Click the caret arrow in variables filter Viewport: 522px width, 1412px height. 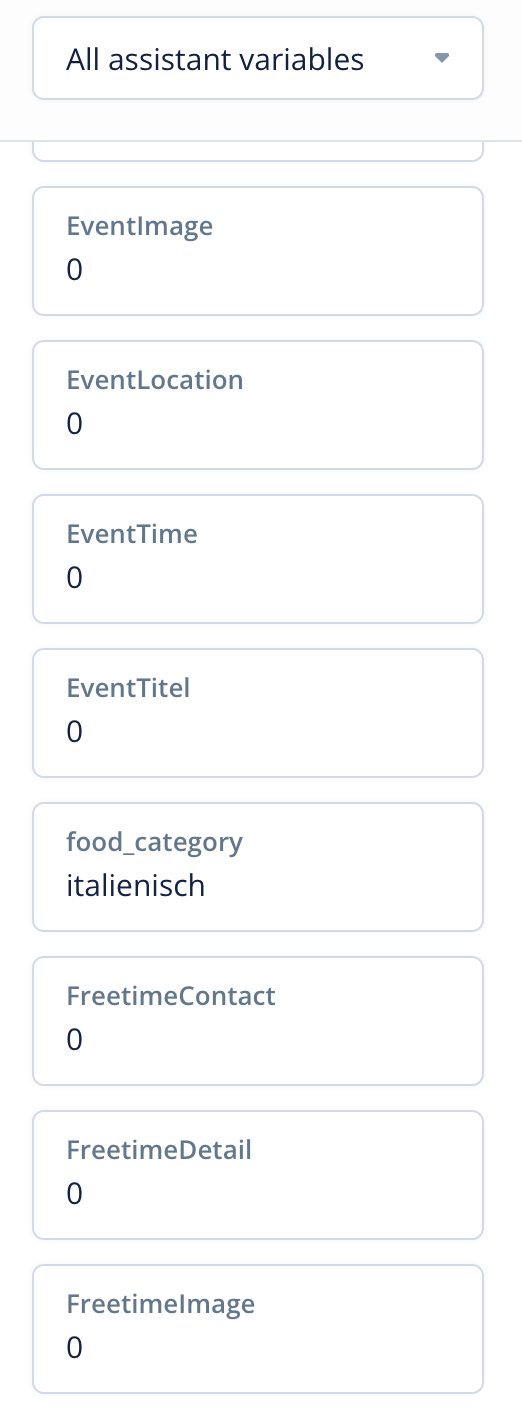443,58
